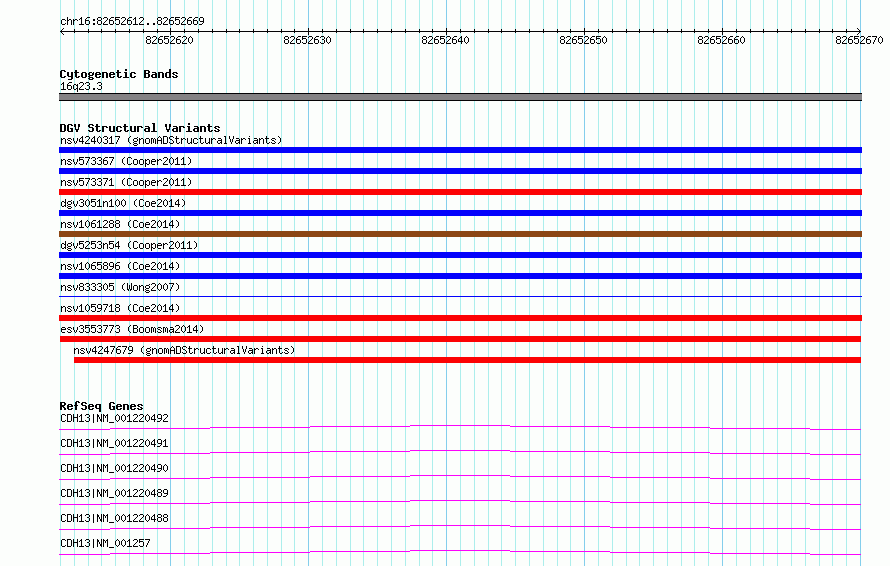Open the DGV Structural Variants track heading
Image resolution: width=890 pixels, height=566 pixels.
140,128
